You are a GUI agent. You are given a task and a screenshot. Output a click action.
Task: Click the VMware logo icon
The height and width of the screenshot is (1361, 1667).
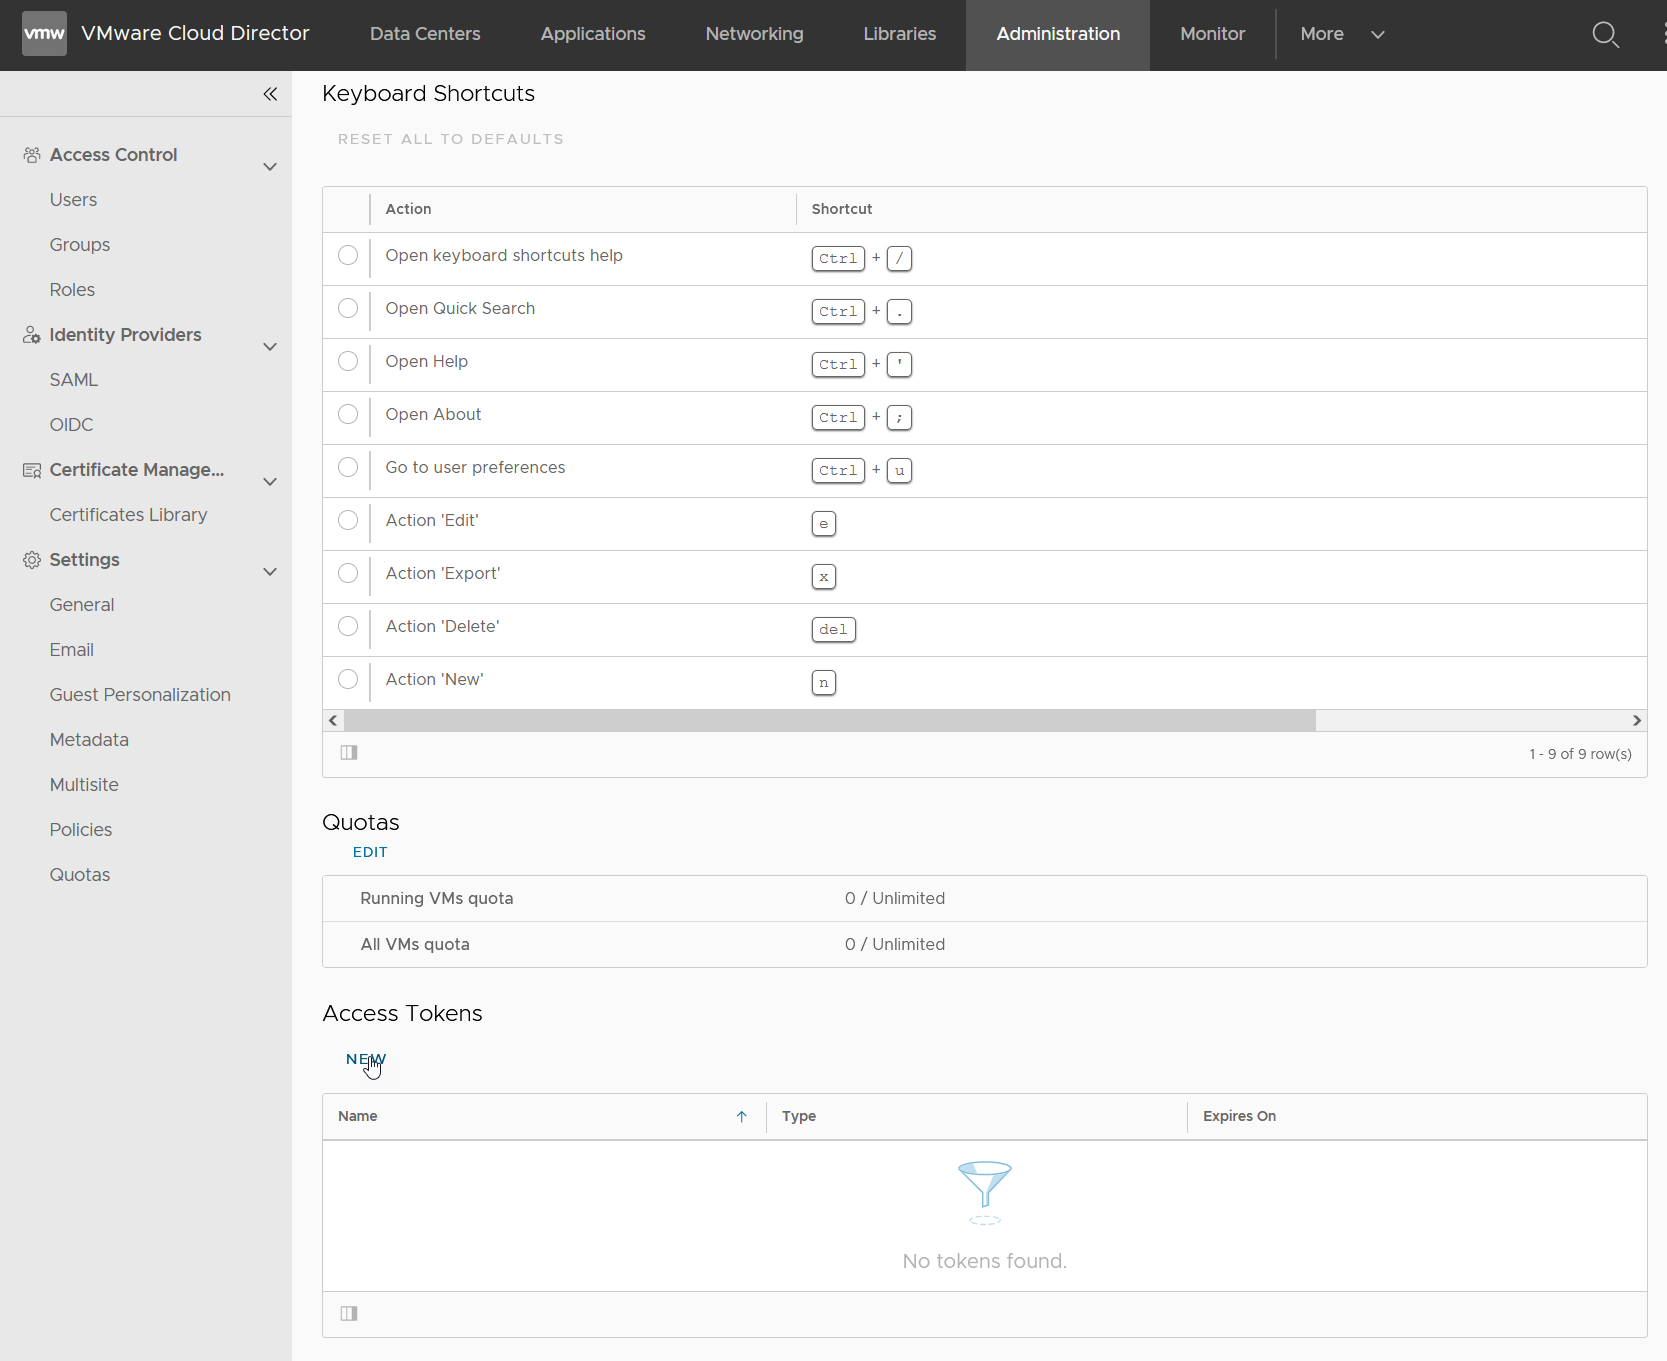(44, 34)
